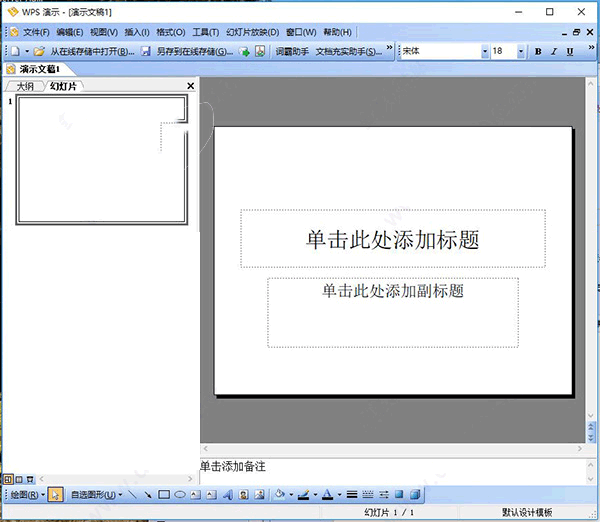Click the Save floppy disk icon
600x522 pixels.
click(146, 51)
